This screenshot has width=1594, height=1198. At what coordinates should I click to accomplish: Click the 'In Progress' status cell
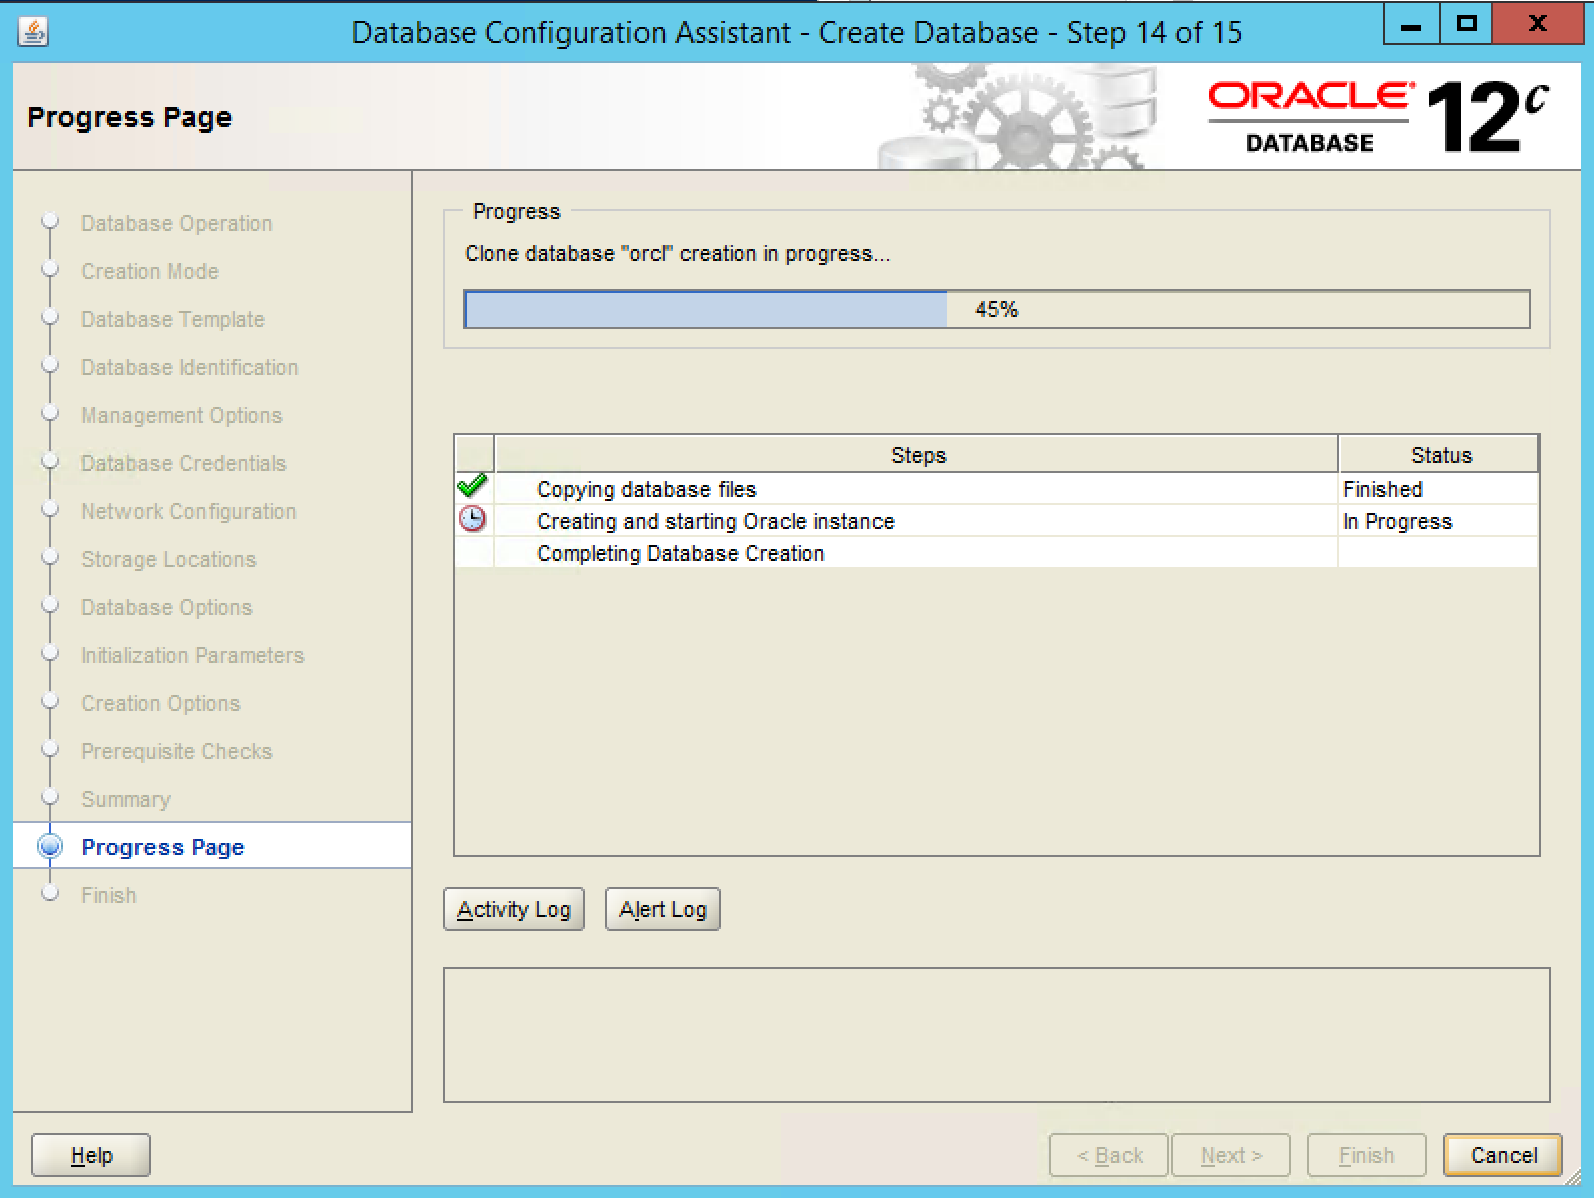(1438, 521)
